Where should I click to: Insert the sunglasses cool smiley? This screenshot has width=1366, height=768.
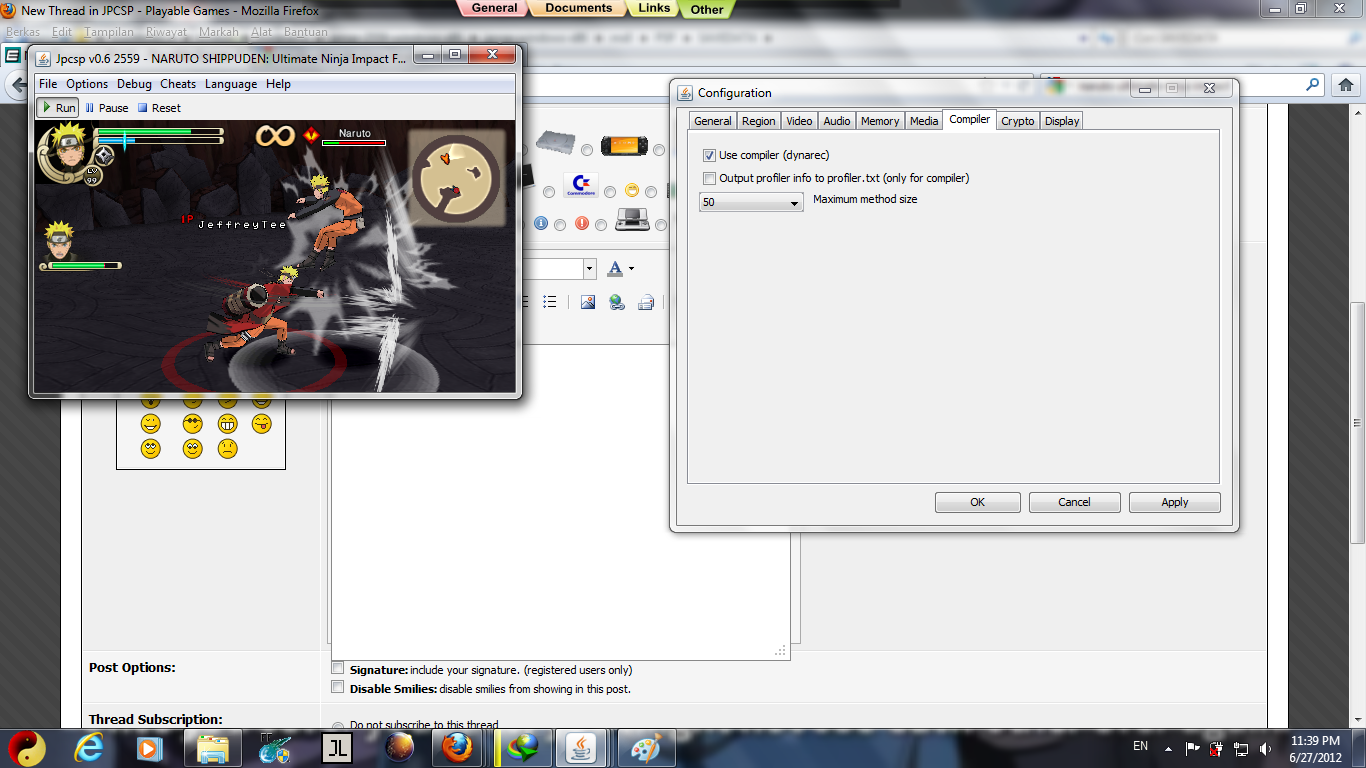[193, 424]
